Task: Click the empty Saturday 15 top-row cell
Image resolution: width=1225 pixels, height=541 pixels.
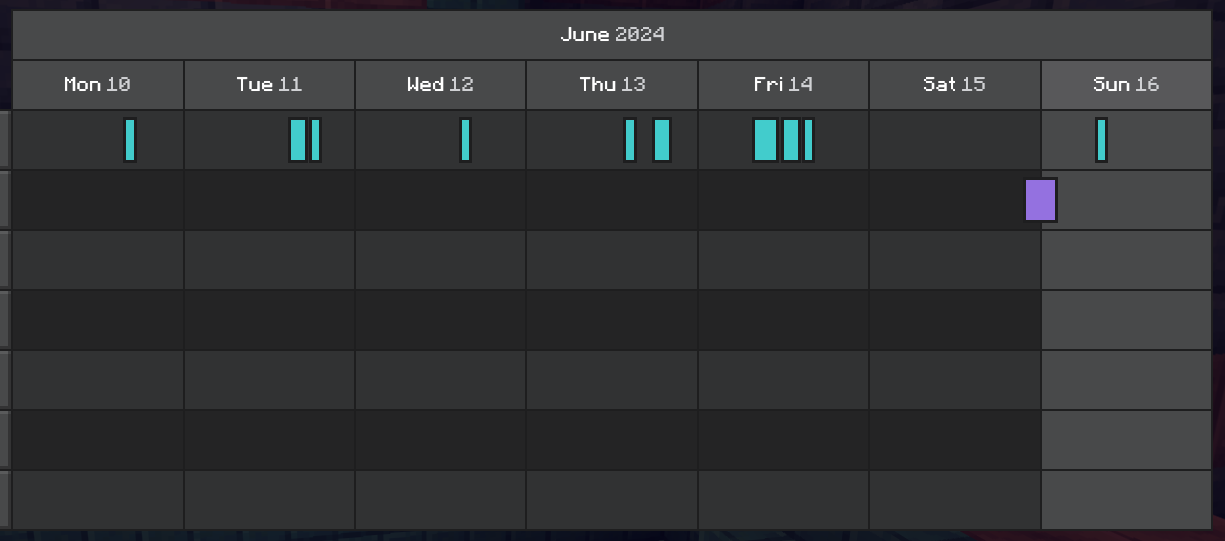Action: point(954,140)
